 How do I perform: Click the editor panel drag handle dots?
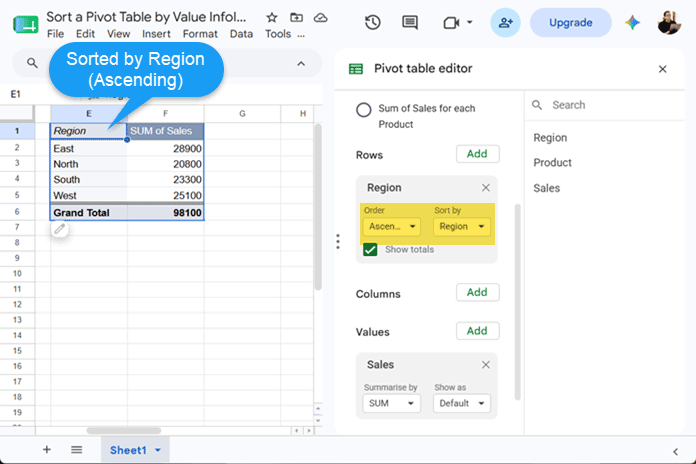(x=338, y=242)
